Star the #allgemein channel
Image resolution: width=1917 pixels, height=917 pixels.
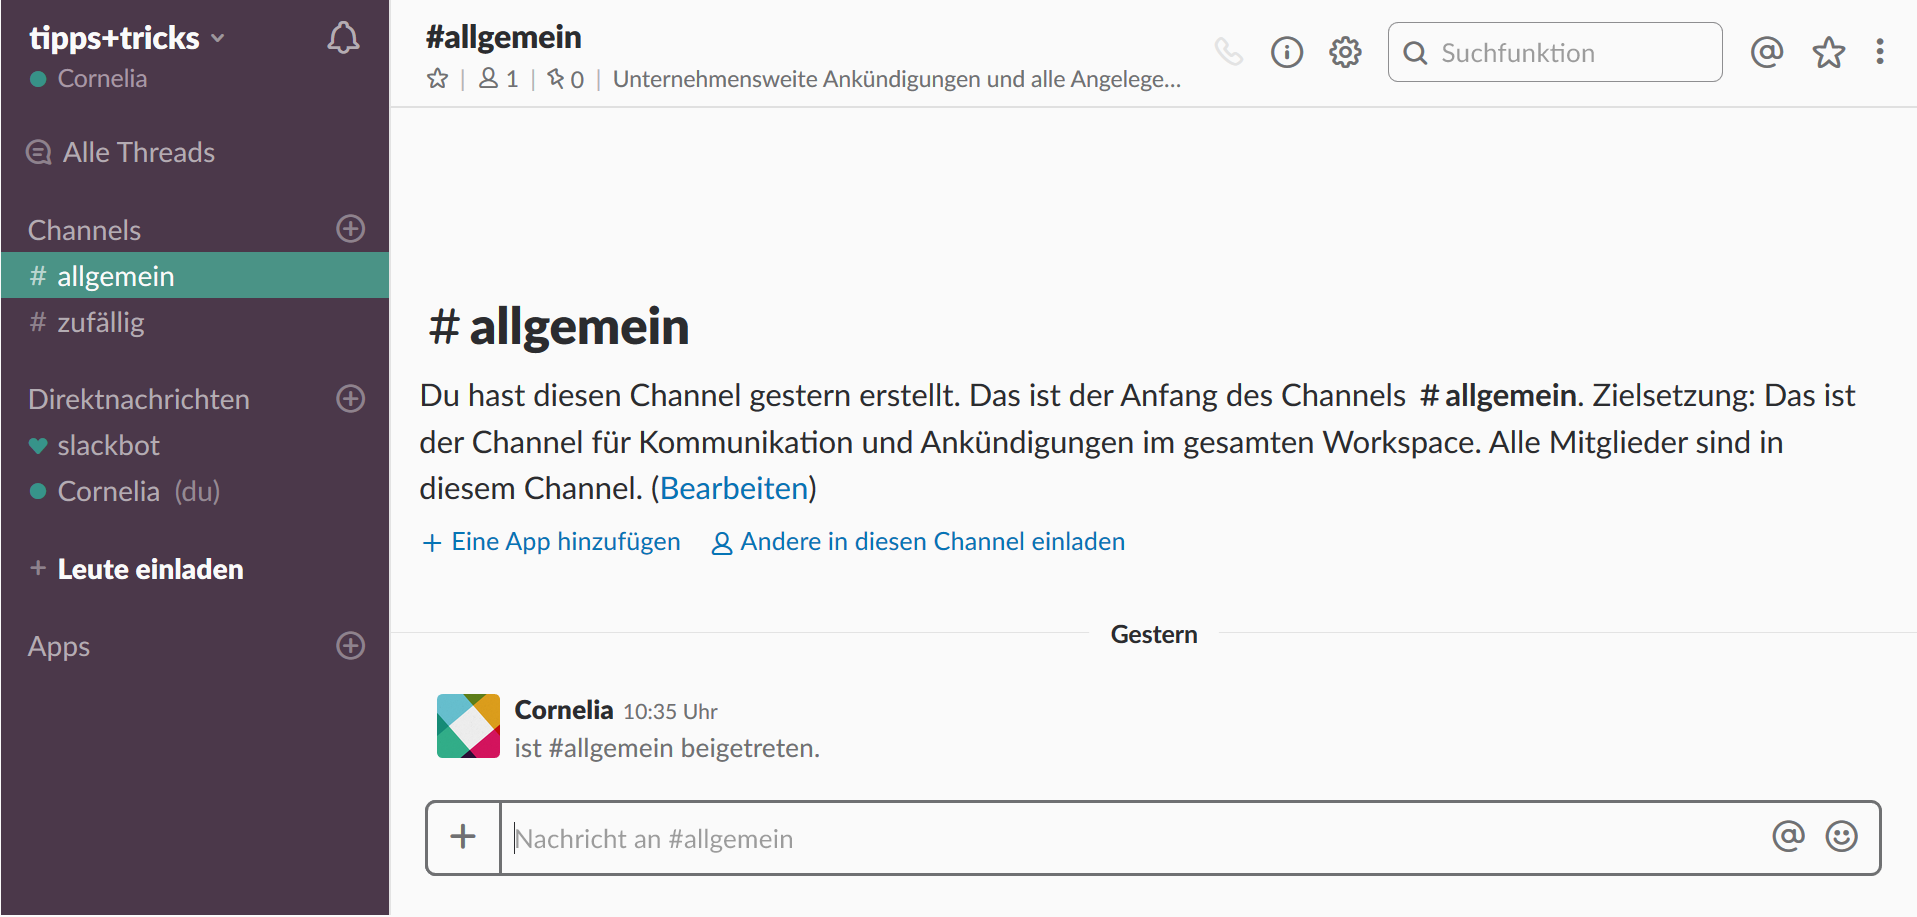pos(437,79)
